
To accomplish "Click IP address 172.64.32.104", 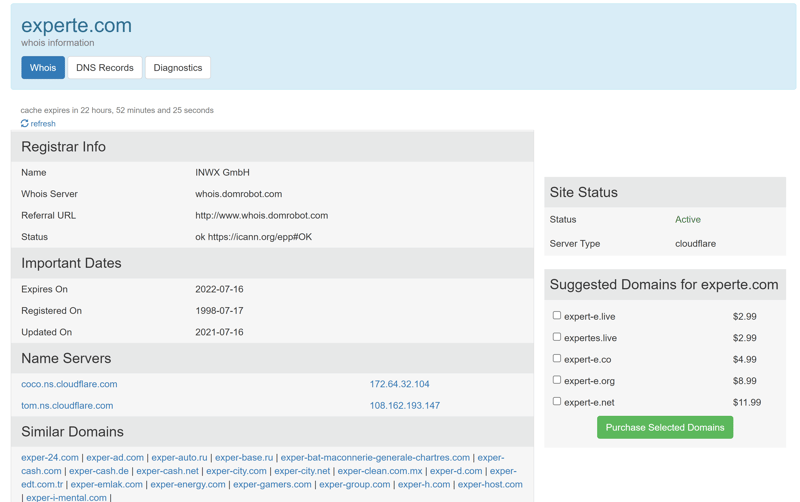I will click(399, 384).
